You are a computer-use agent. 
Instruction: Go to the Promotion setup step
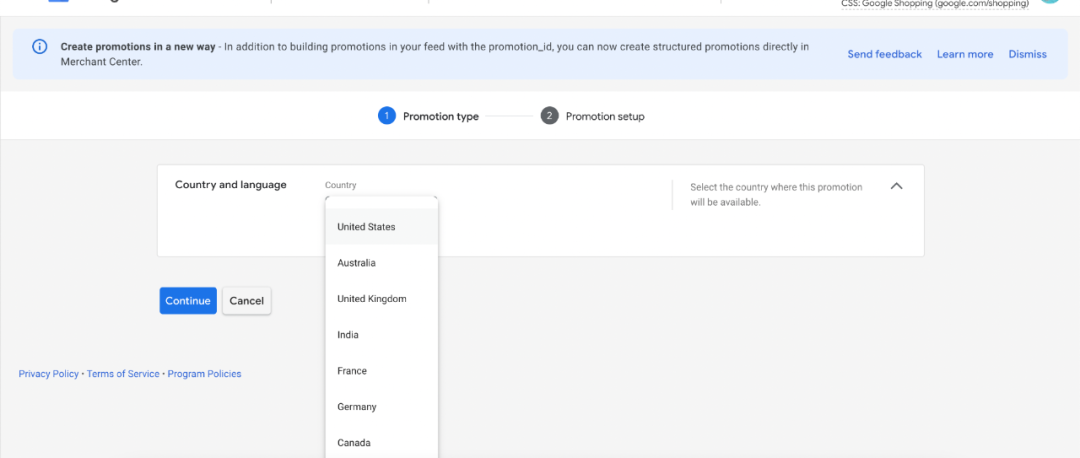coord(604,116)
